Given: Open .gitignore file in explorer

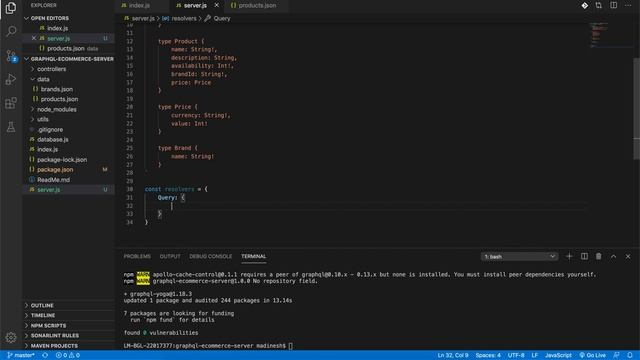Looking at the screenshot, I should click(50, 129).
